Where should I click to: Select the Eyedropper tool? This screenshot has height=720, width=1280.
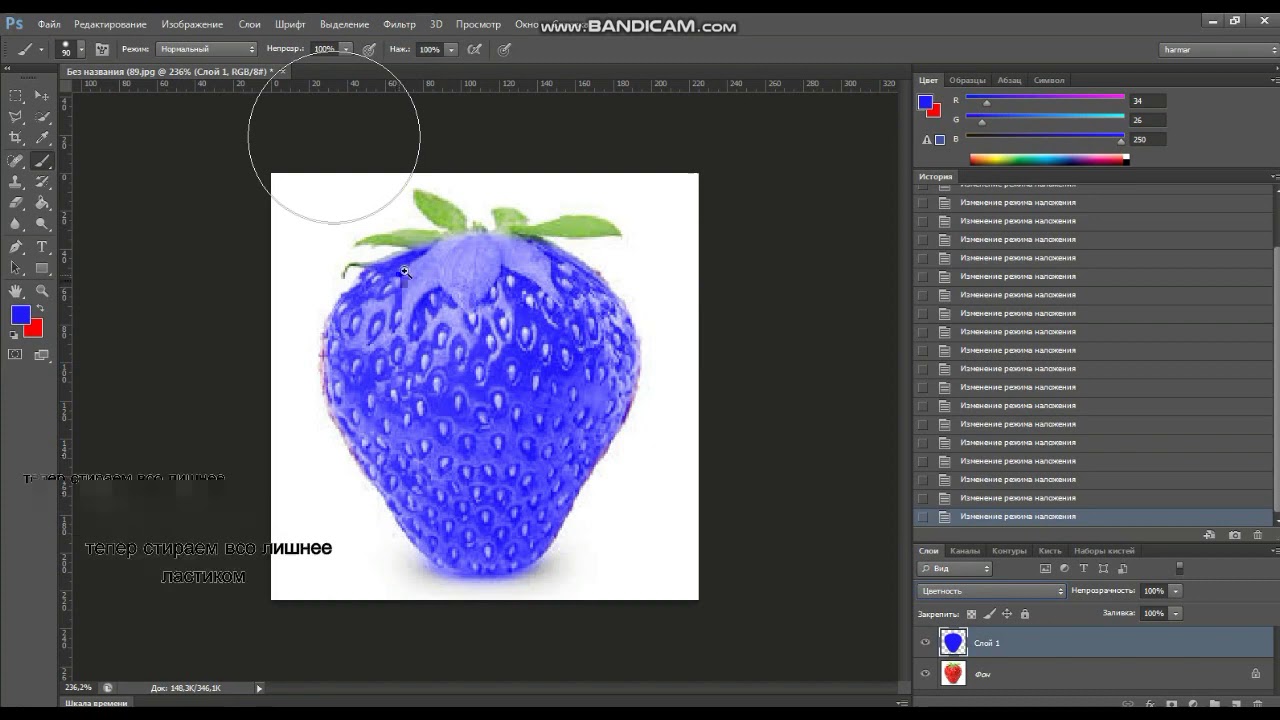42,138
